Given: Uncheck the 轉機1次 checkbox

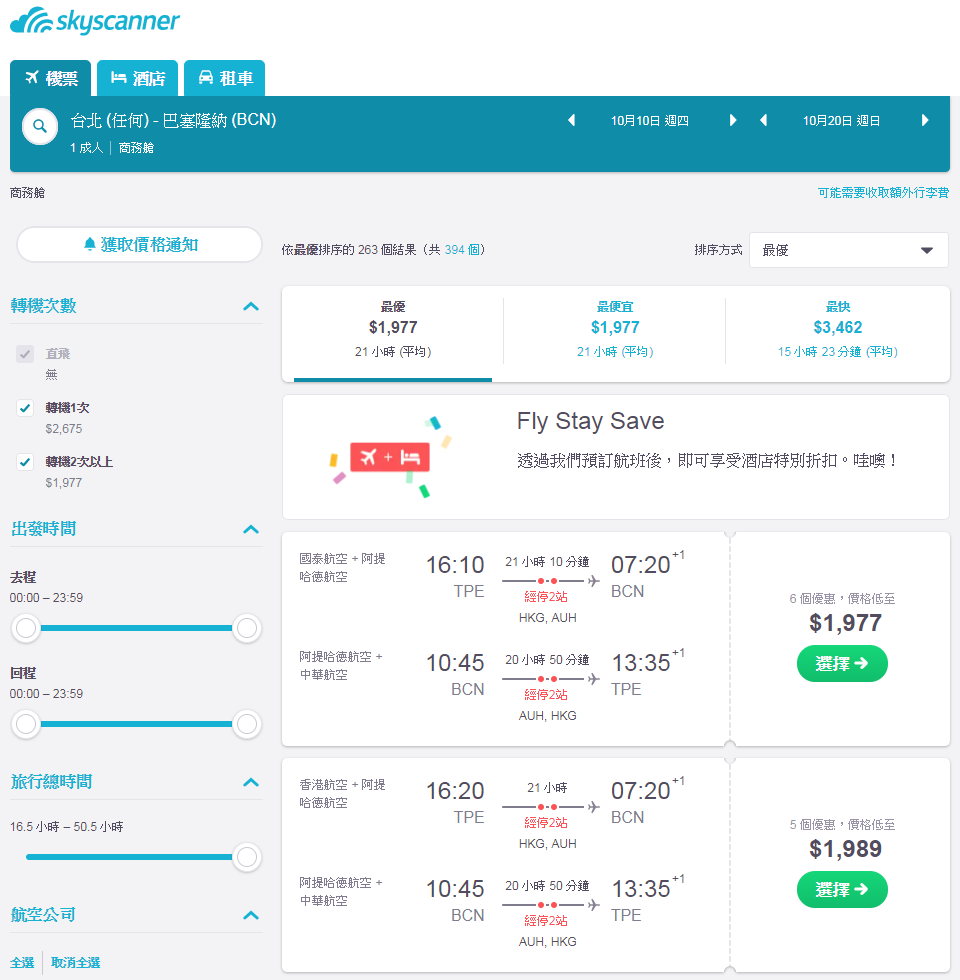Looking at the screenshot, I should point(25,408).
